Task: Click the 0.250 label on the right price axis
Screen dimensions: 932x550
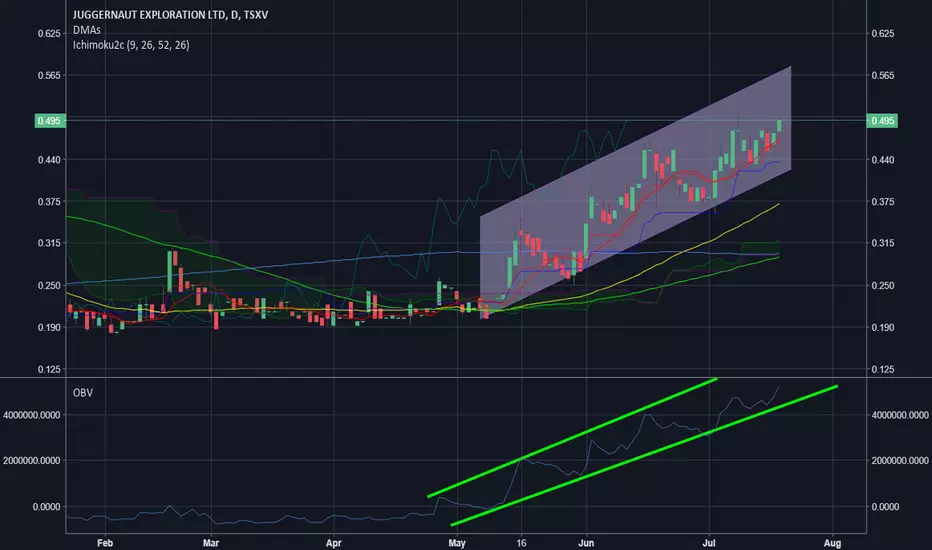Action: pos(883,285)
